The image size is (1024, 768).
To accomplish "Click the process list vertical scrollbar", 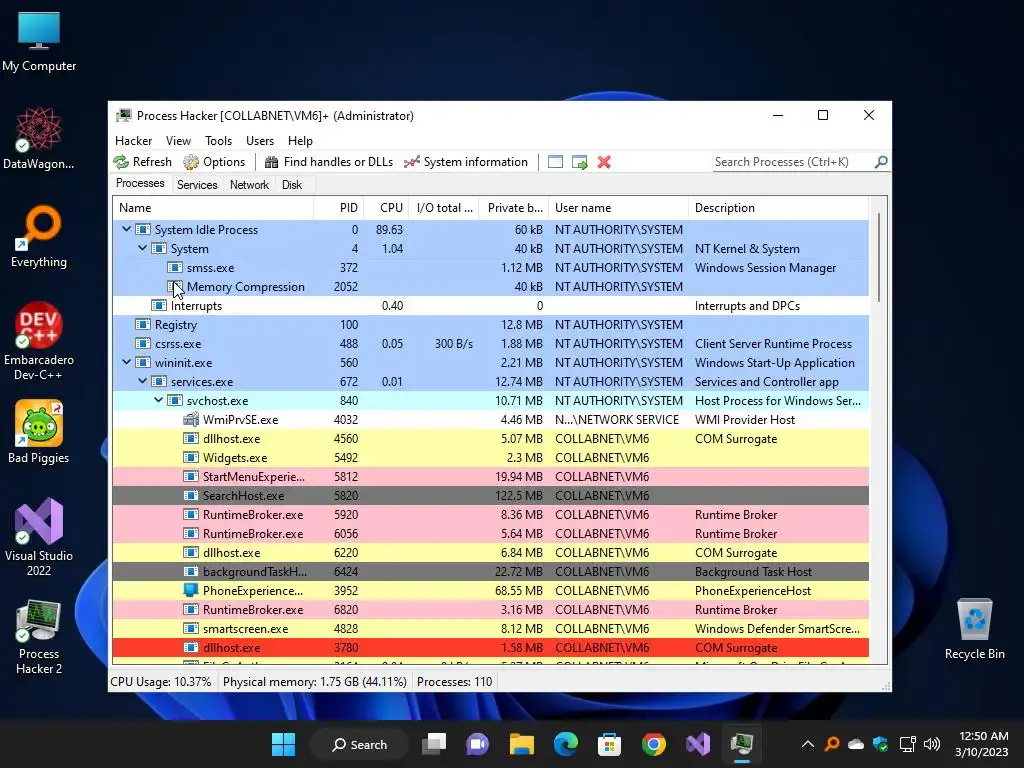I will 878,257.
